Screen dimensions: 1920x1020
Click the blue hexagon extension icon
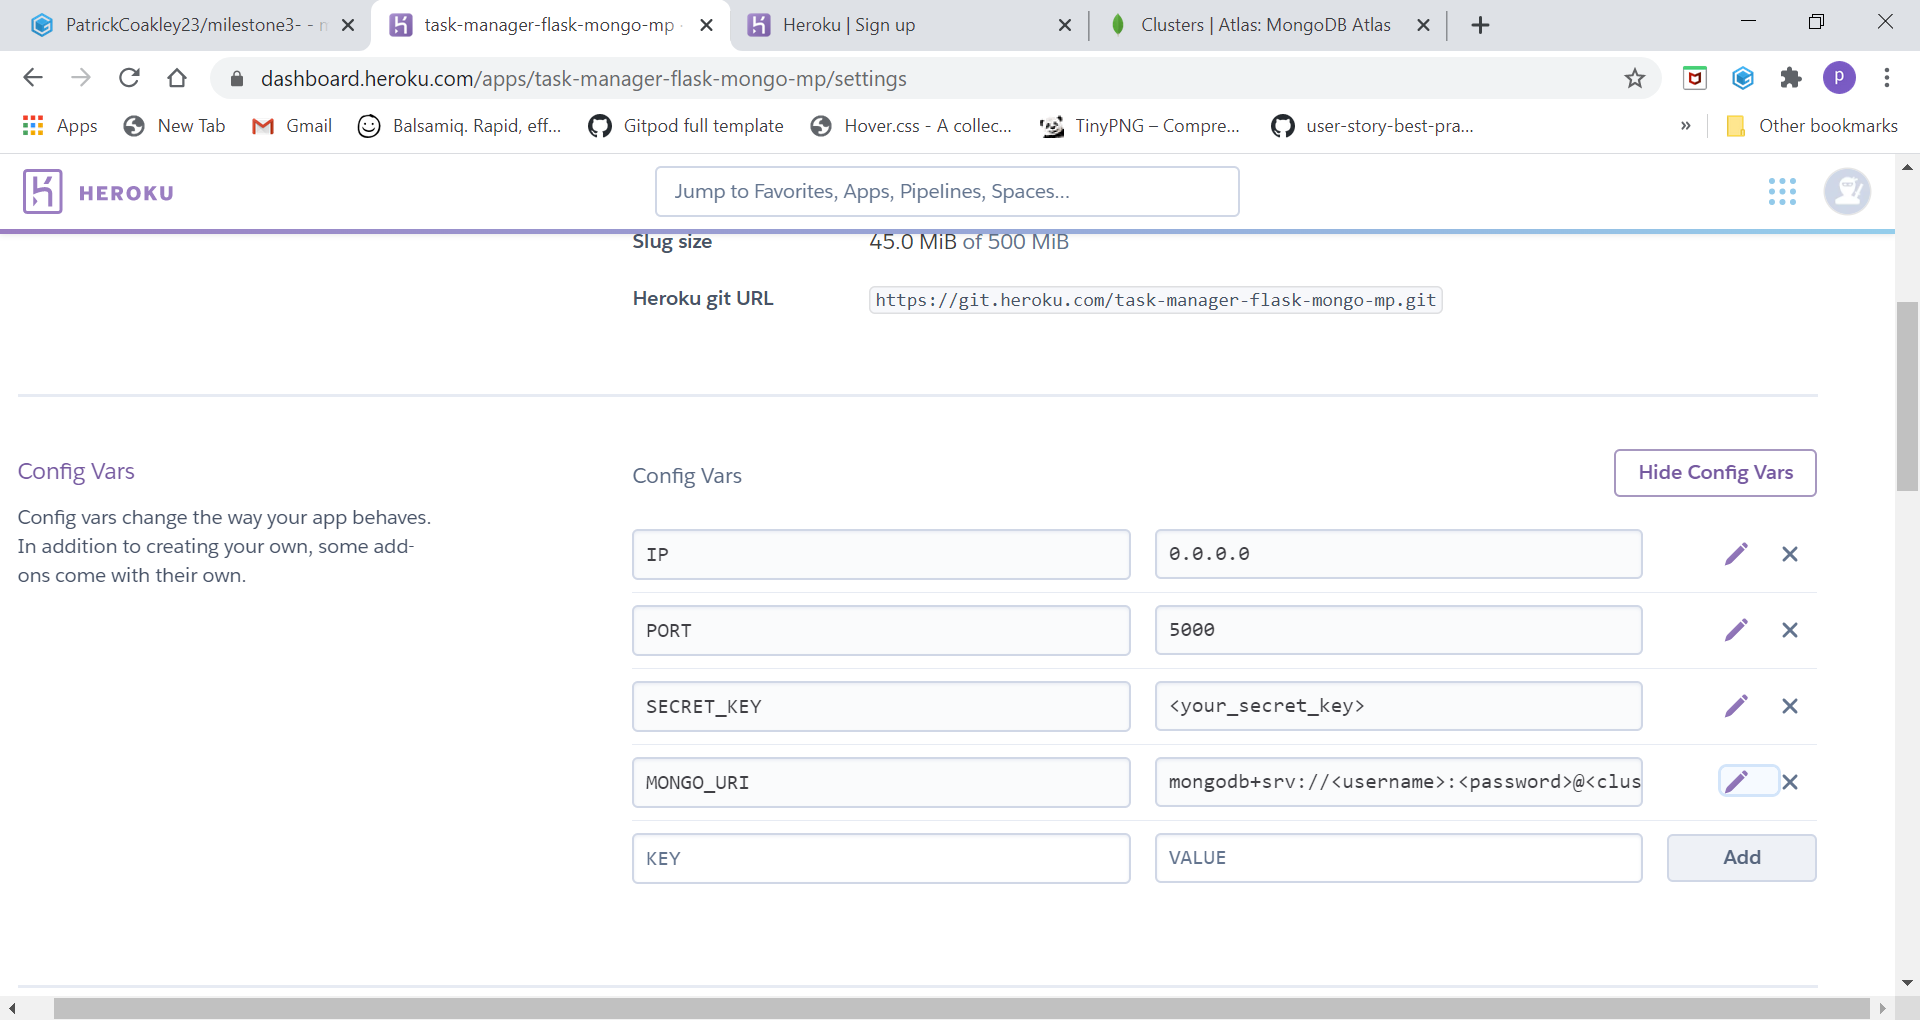(1743, 78)
